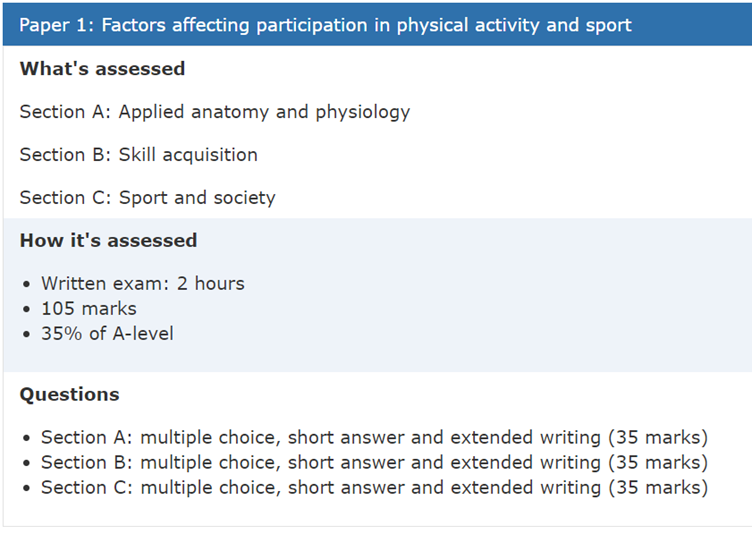Click "Section B: Skill acquisition" line

click(x=139, y=155)
